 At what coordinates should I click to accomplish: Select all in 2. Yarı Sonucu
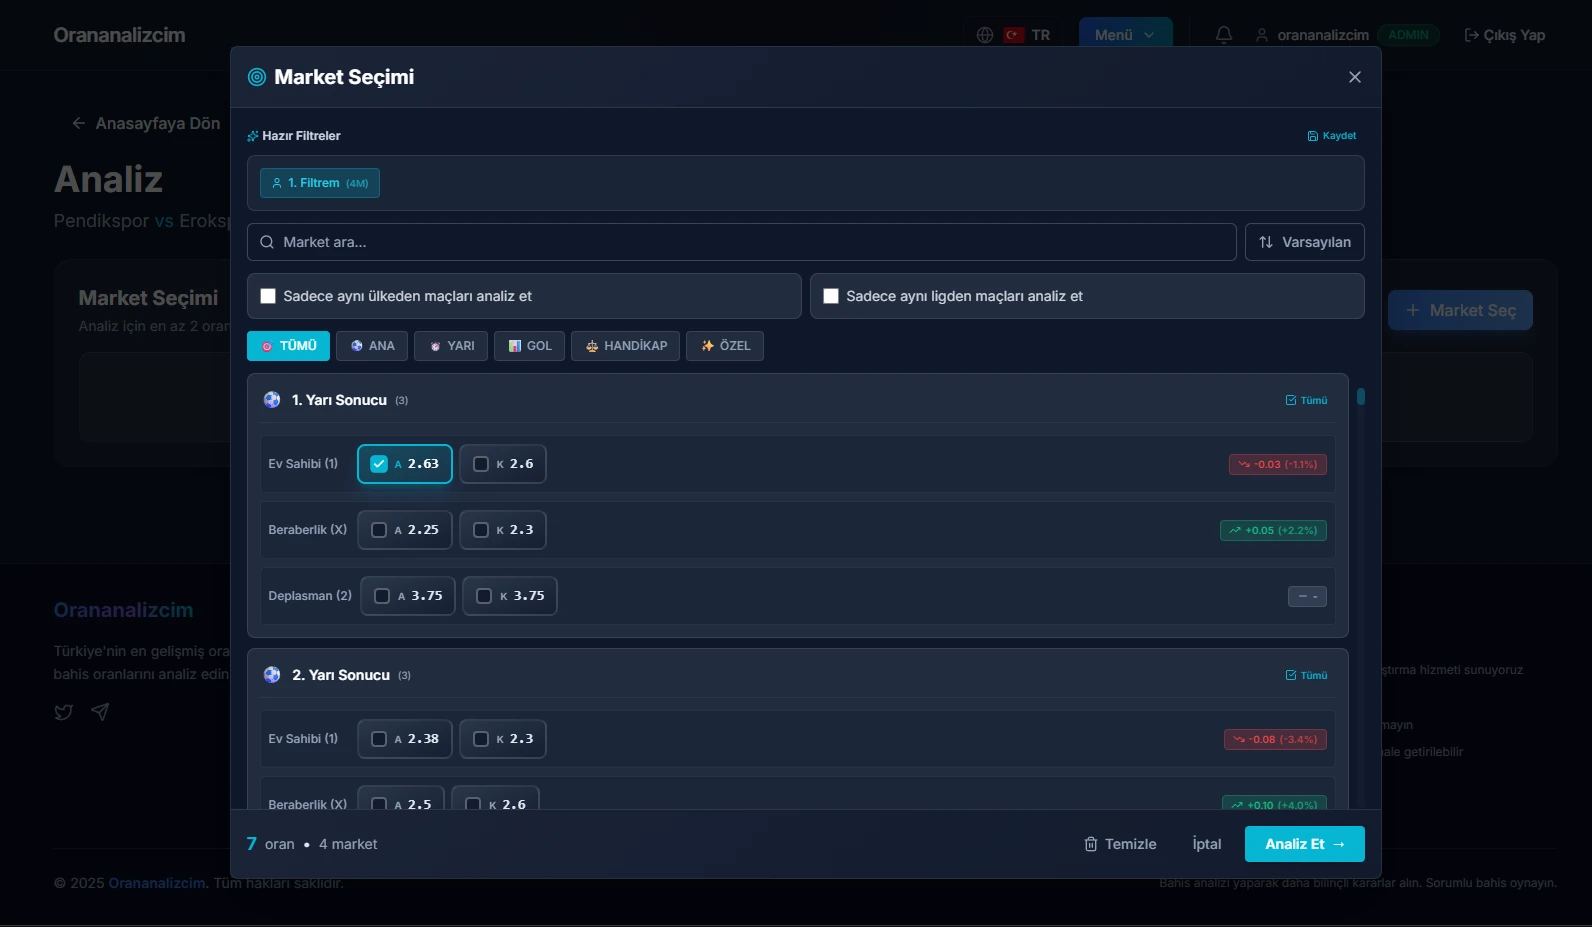[x=1306, y=675]
